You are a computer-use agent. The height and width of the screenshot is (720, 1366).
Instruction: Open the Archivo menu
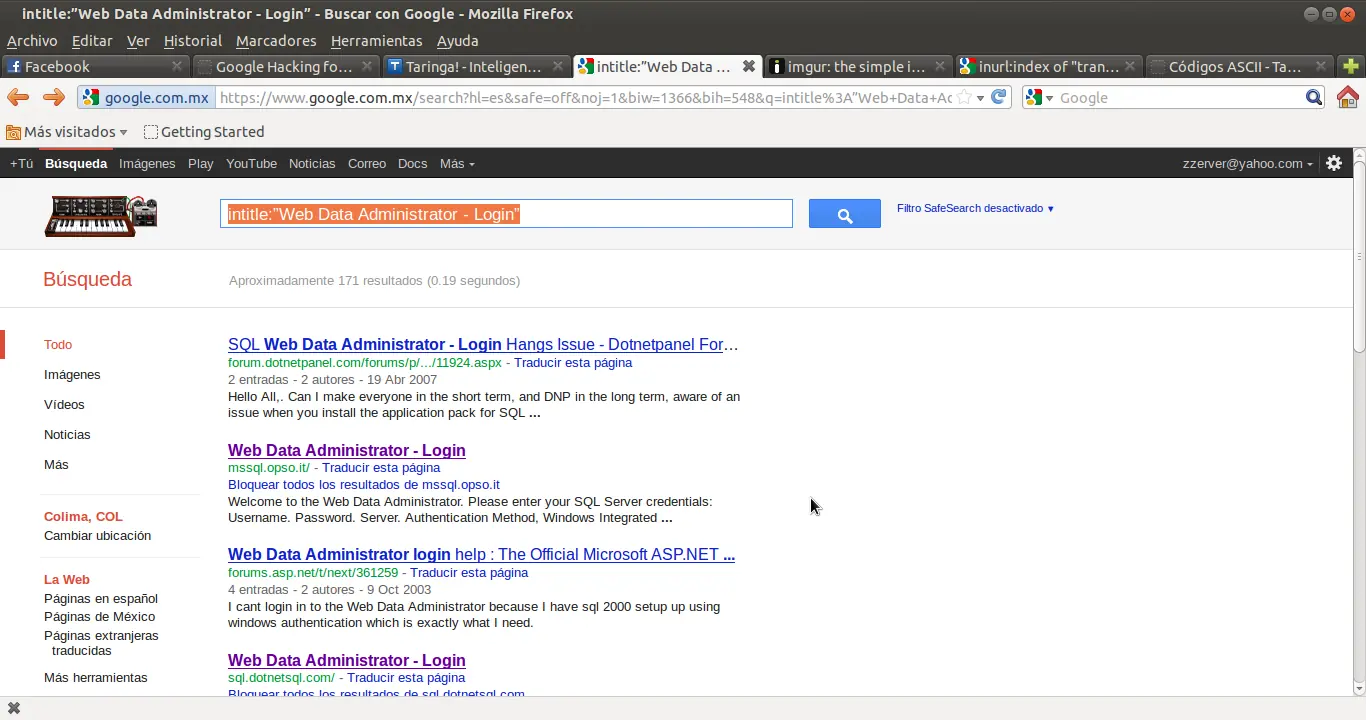pos(32,41)
